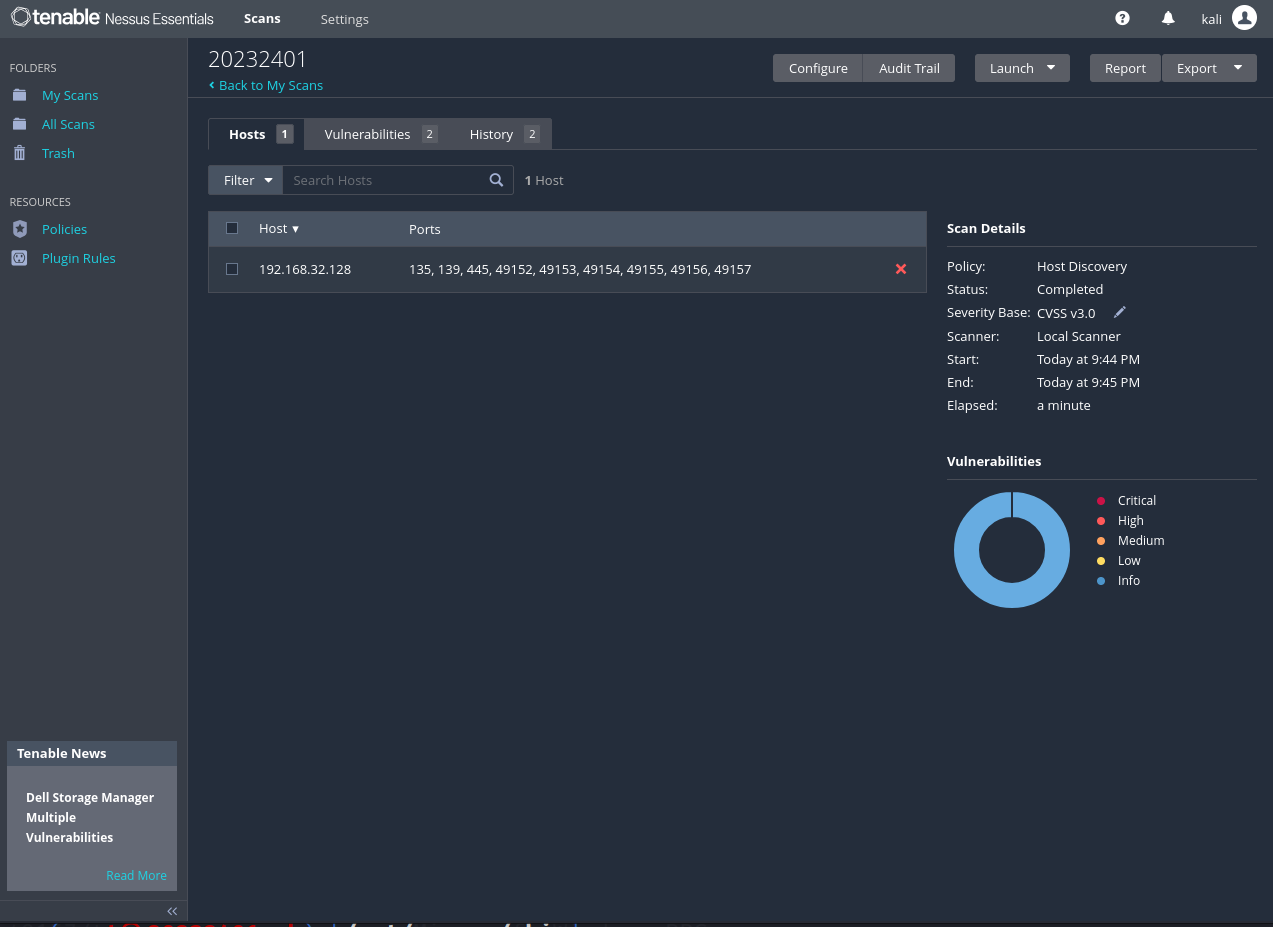Click the Critical legend color dot

(x=1101, y=501)
